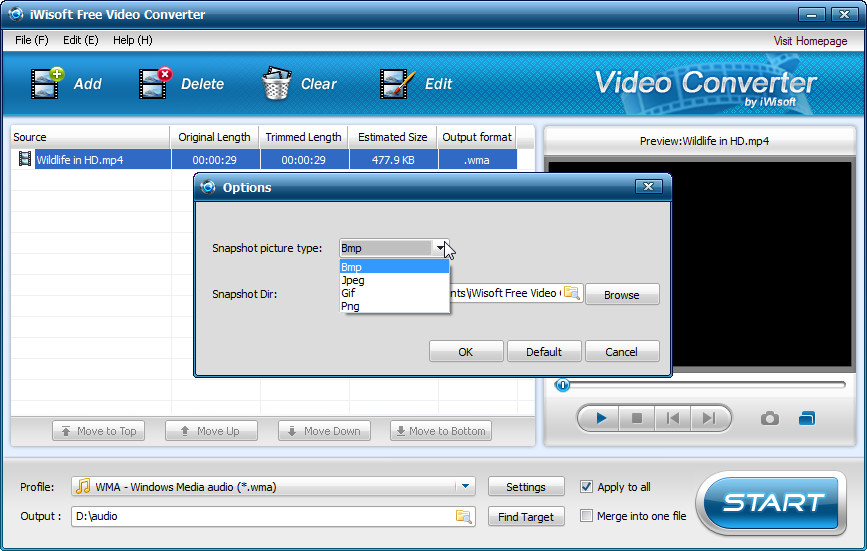Screen dimensions: 867x551
Task: Open the Edit (E) menu
Action: (81, 40)
